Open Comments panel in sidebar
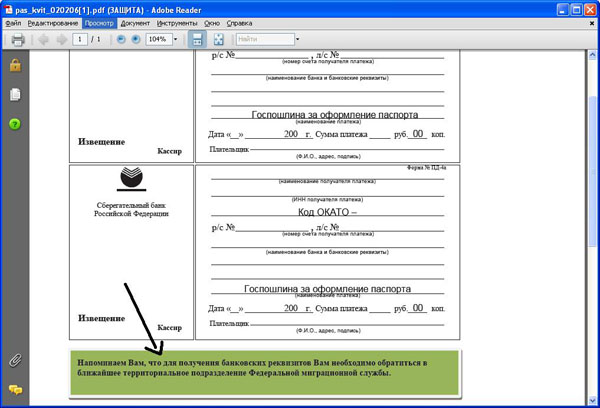 15,390
